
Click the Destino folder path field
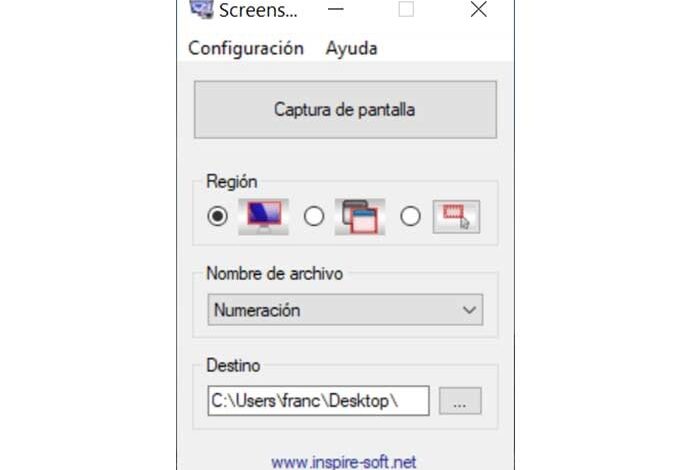[x=318, y=401]
